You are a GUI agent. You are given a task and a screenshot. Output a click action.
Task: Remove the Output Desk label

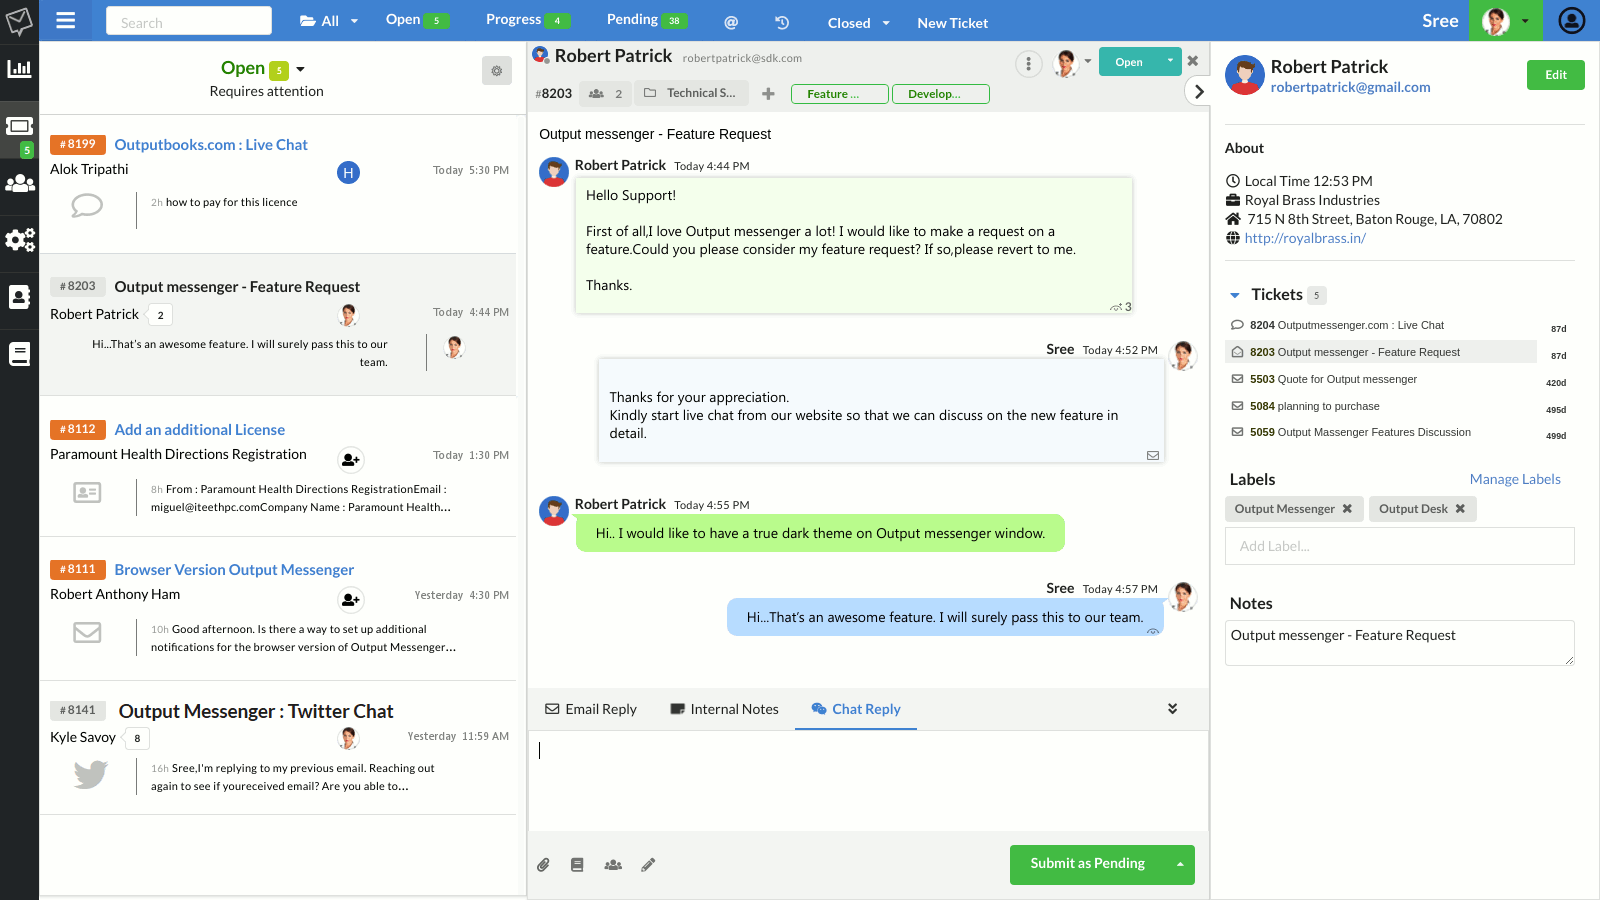(x=1460, y=509)
